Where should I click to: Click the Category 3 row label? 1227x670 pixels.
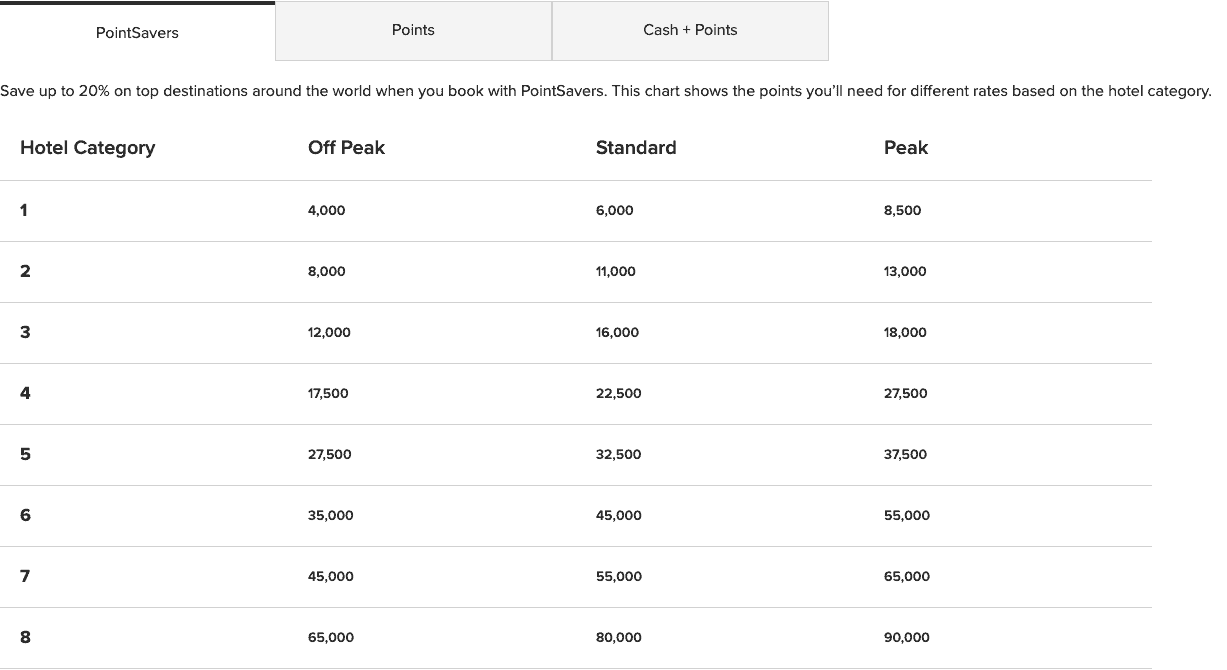25,332
